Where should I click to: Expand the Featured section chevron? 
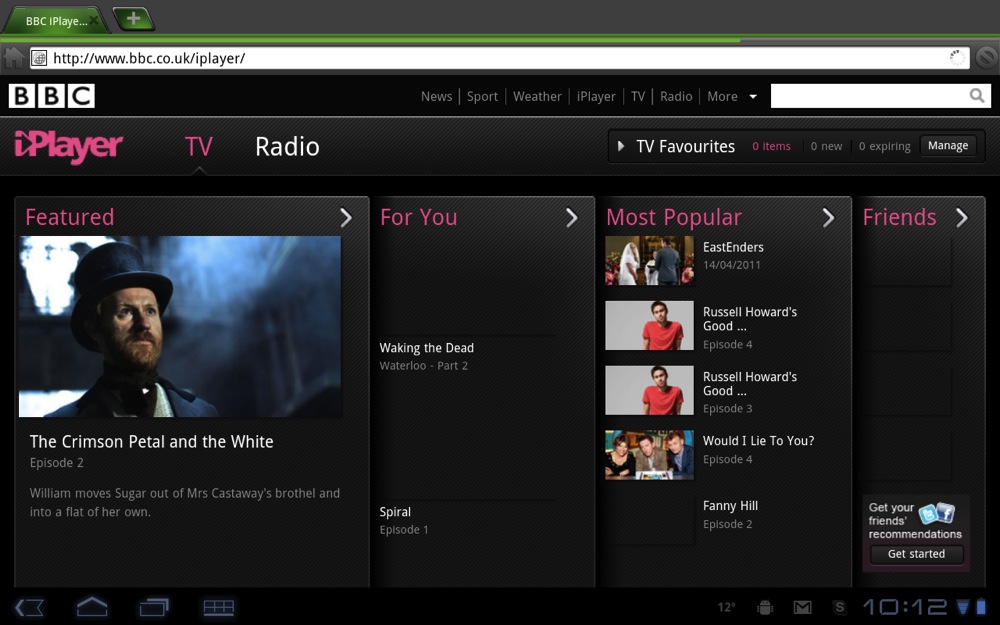[x=346, y=217]
